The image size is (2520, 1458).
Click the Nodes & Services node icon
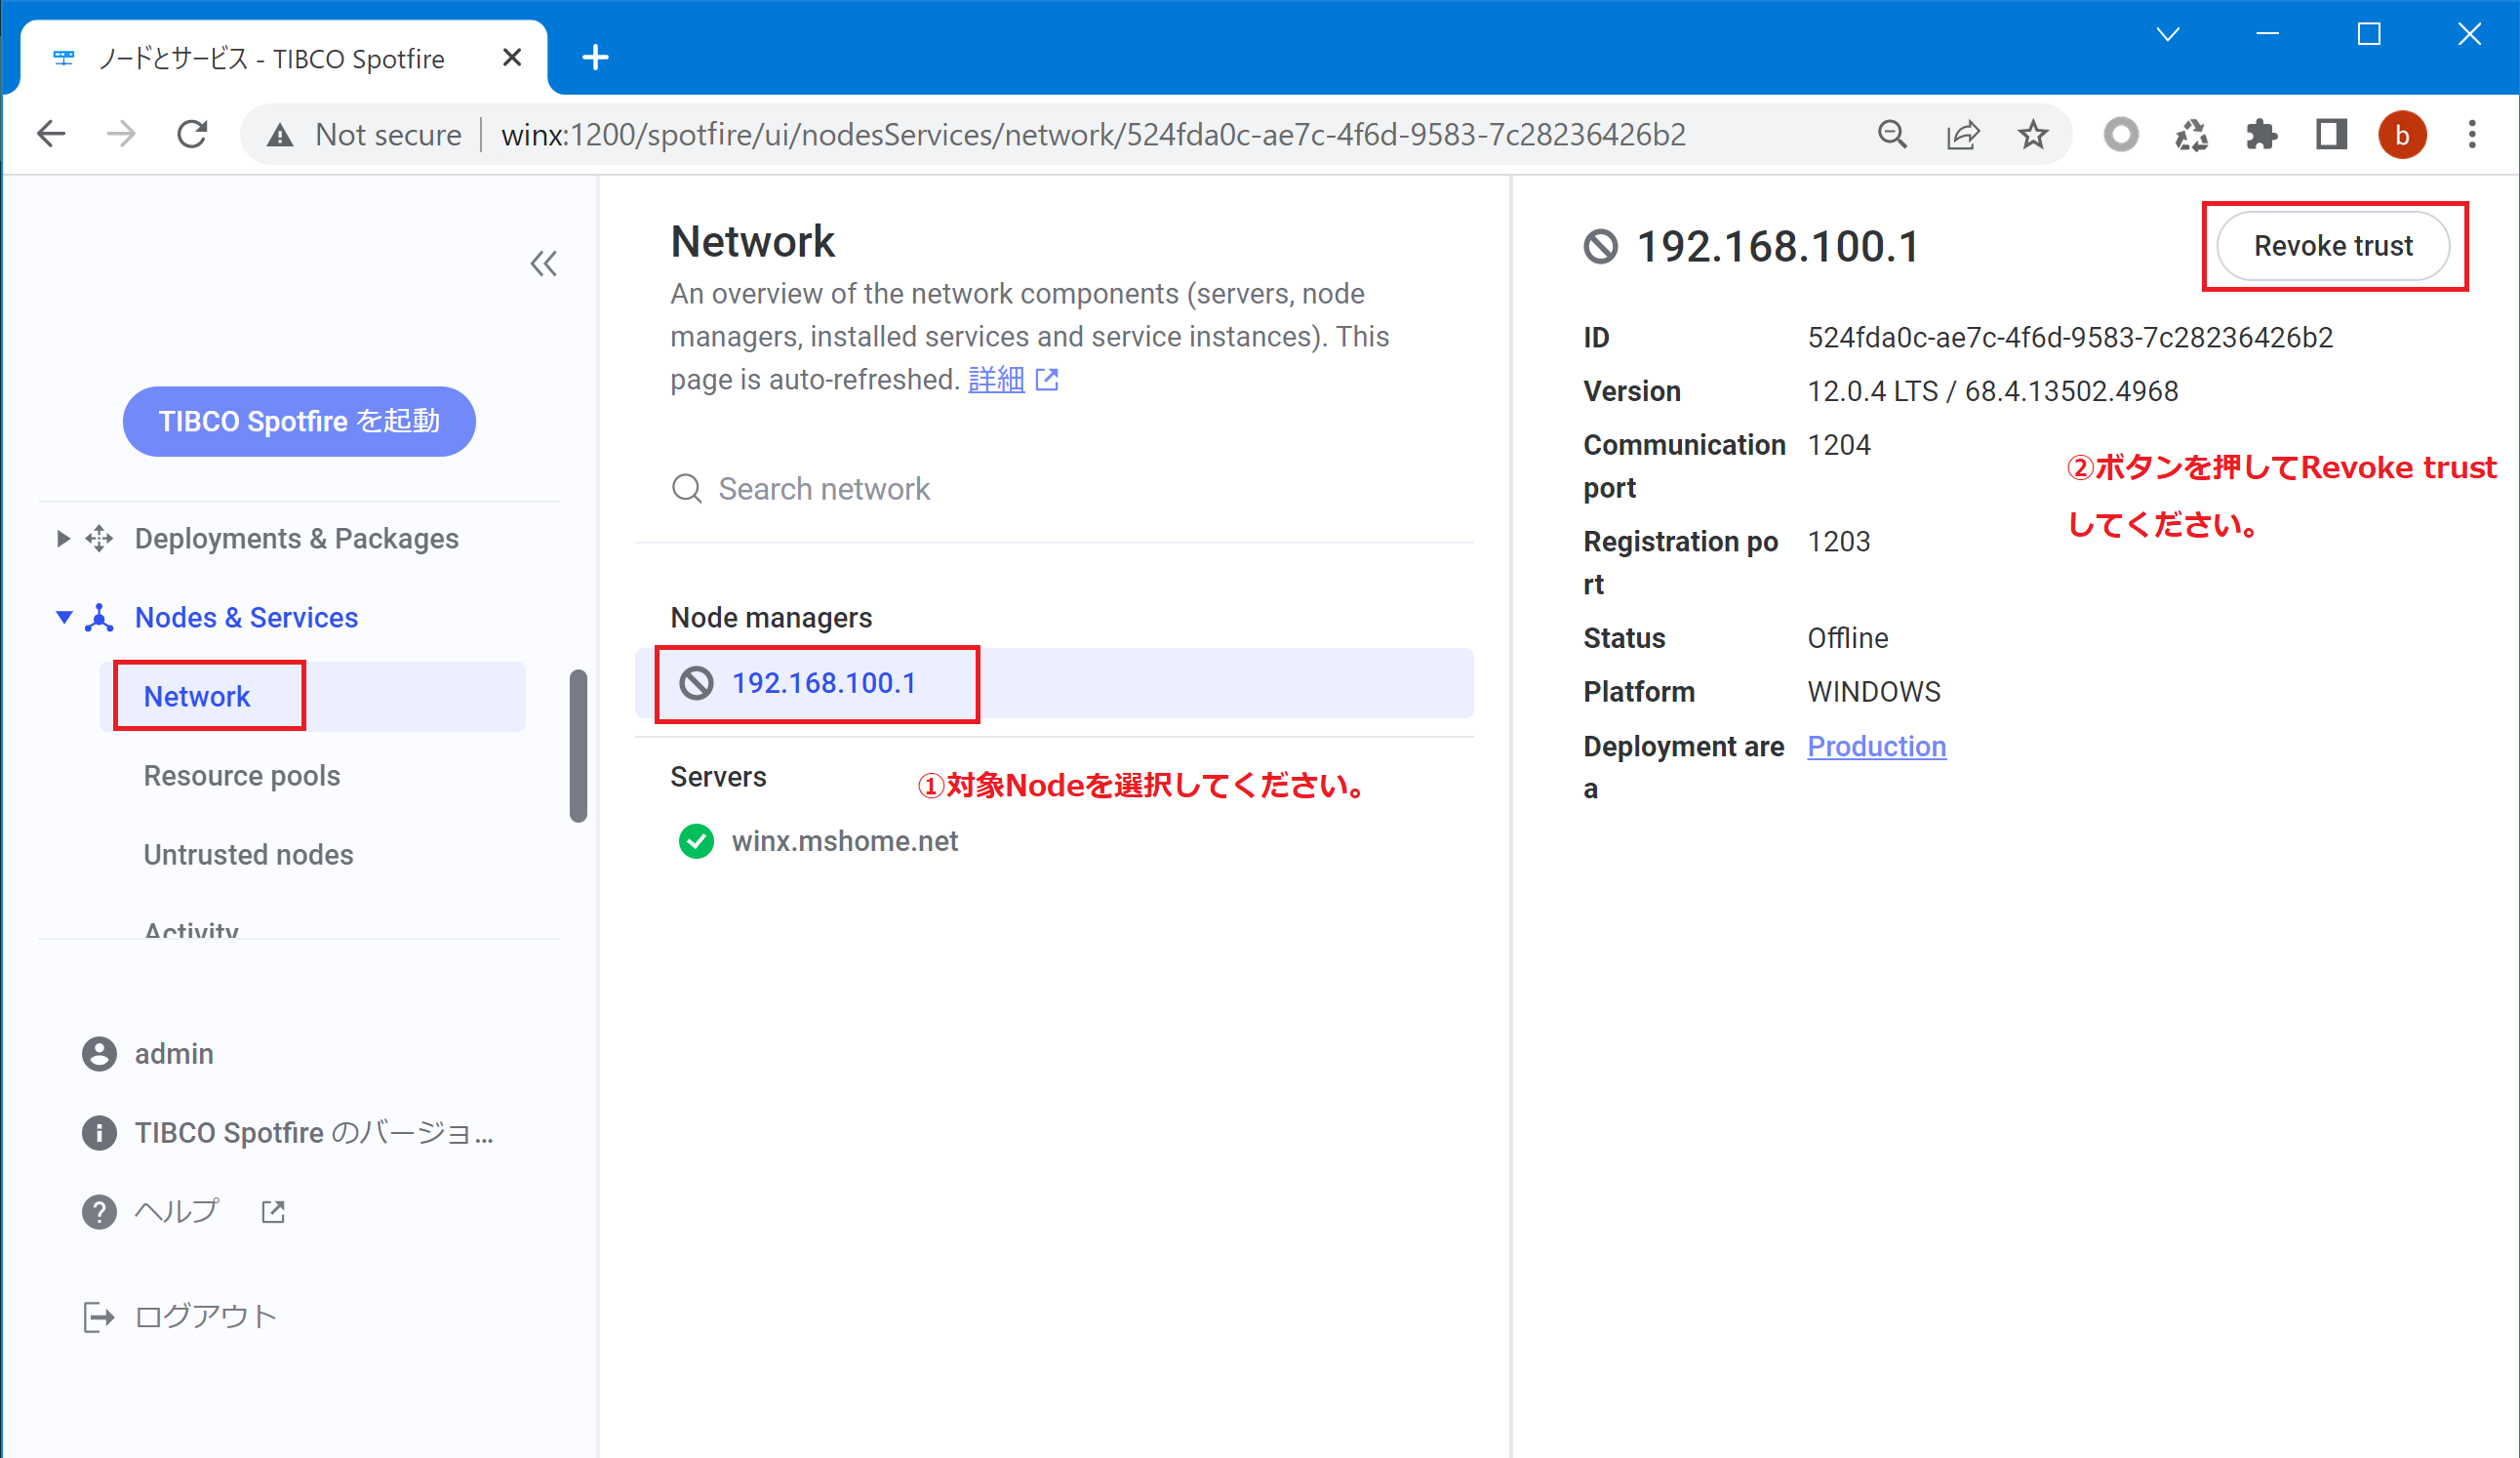[99, 617]
